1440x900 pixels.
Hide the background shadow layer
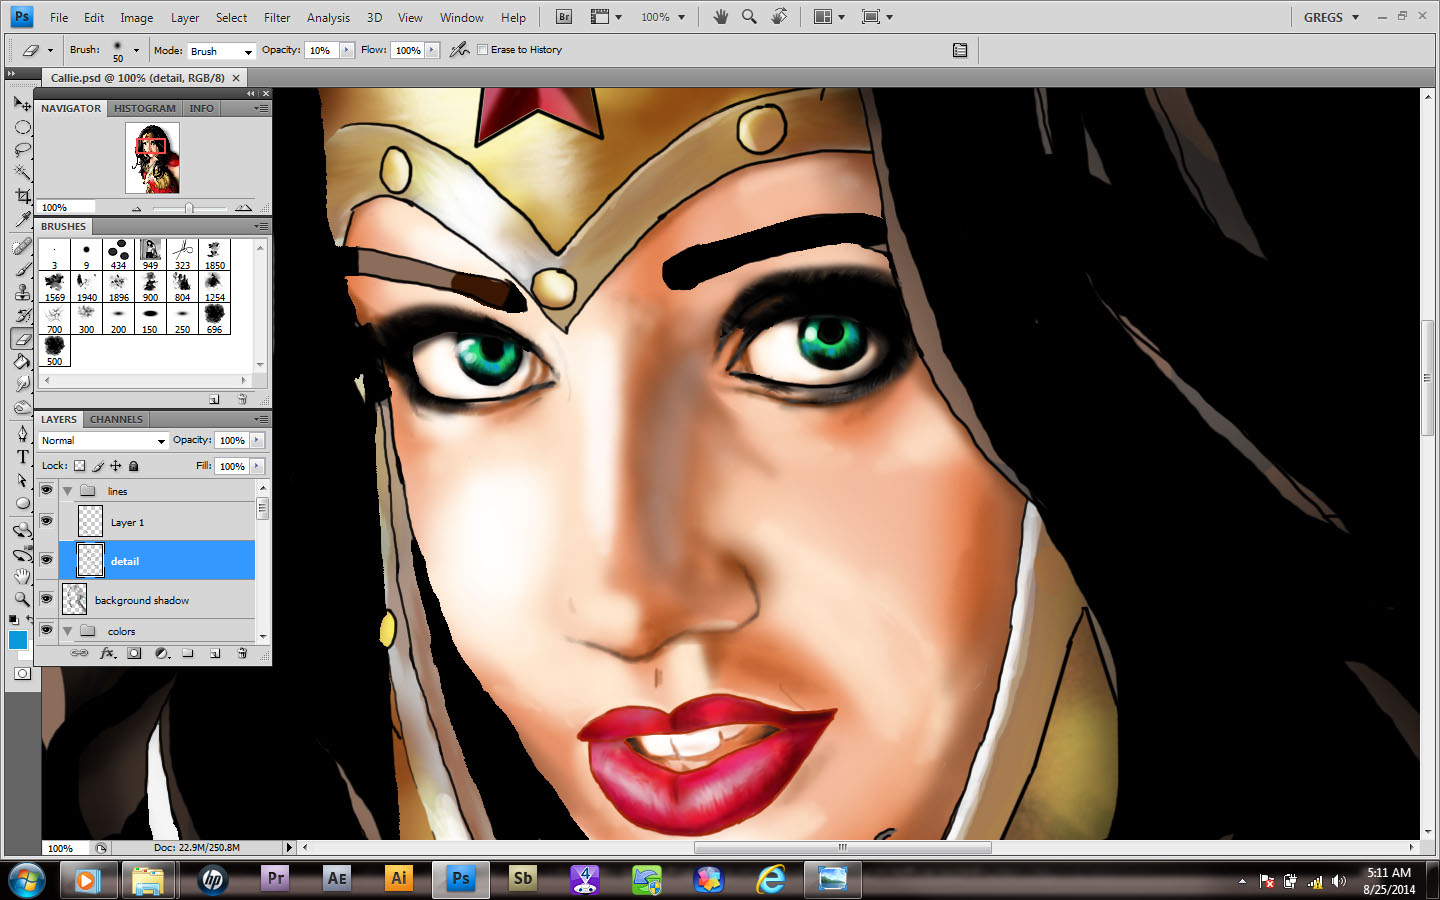[x=46, y=599]
